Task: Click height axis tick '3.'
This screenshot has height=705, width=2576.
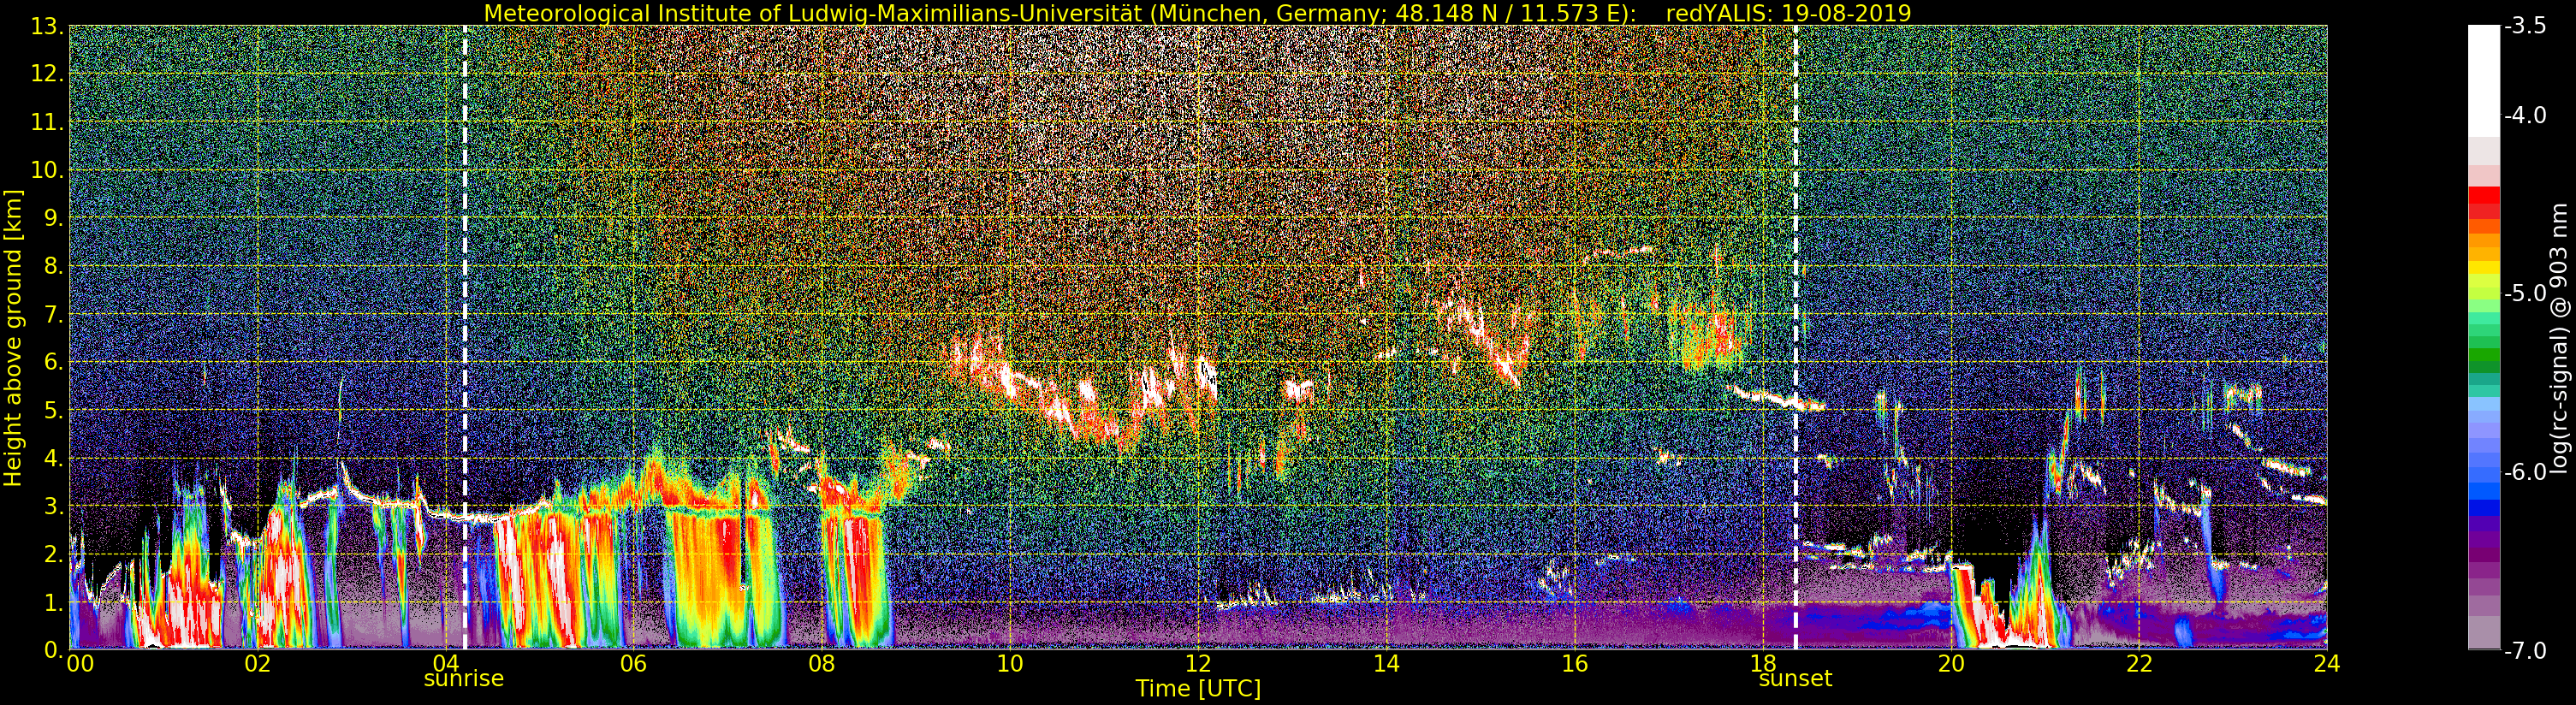Action: click(52, 507)
